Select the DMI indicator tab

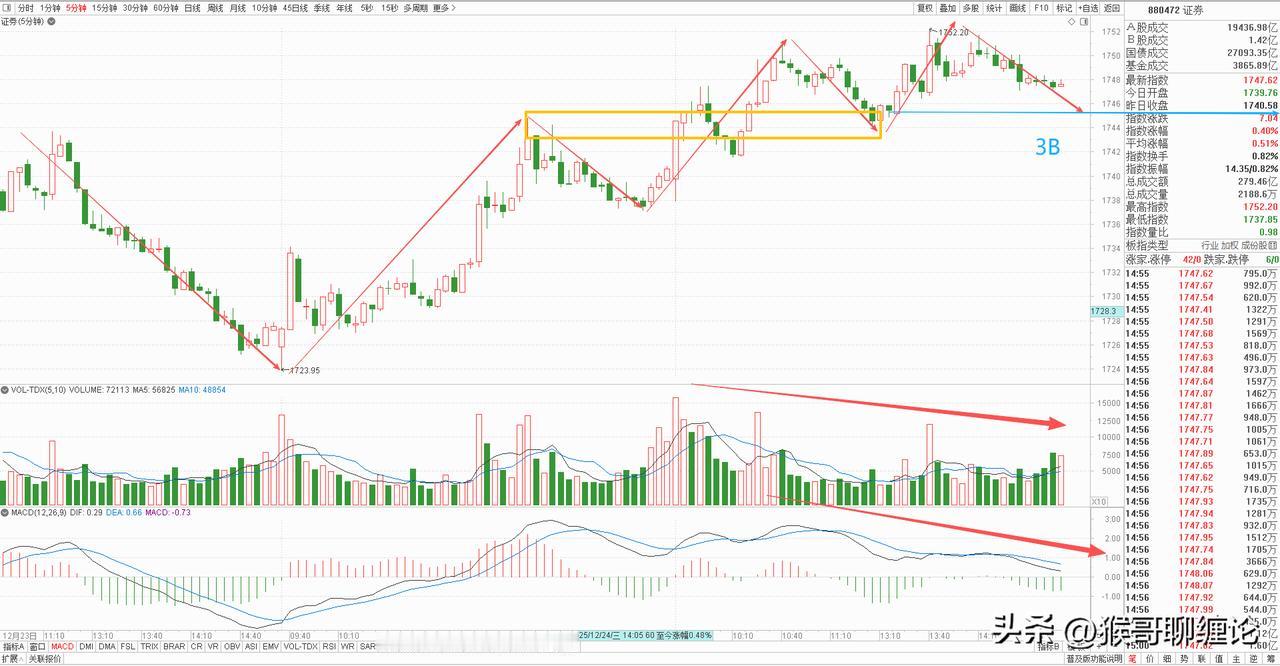pyautogui.click(x=86, y=646)
